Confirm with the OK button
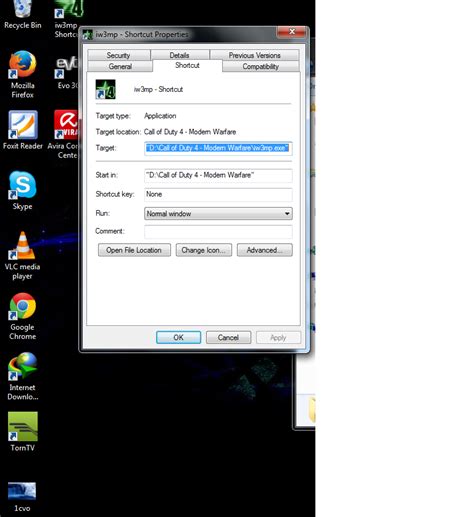This screenshot has width=474, height=517. 178,337
